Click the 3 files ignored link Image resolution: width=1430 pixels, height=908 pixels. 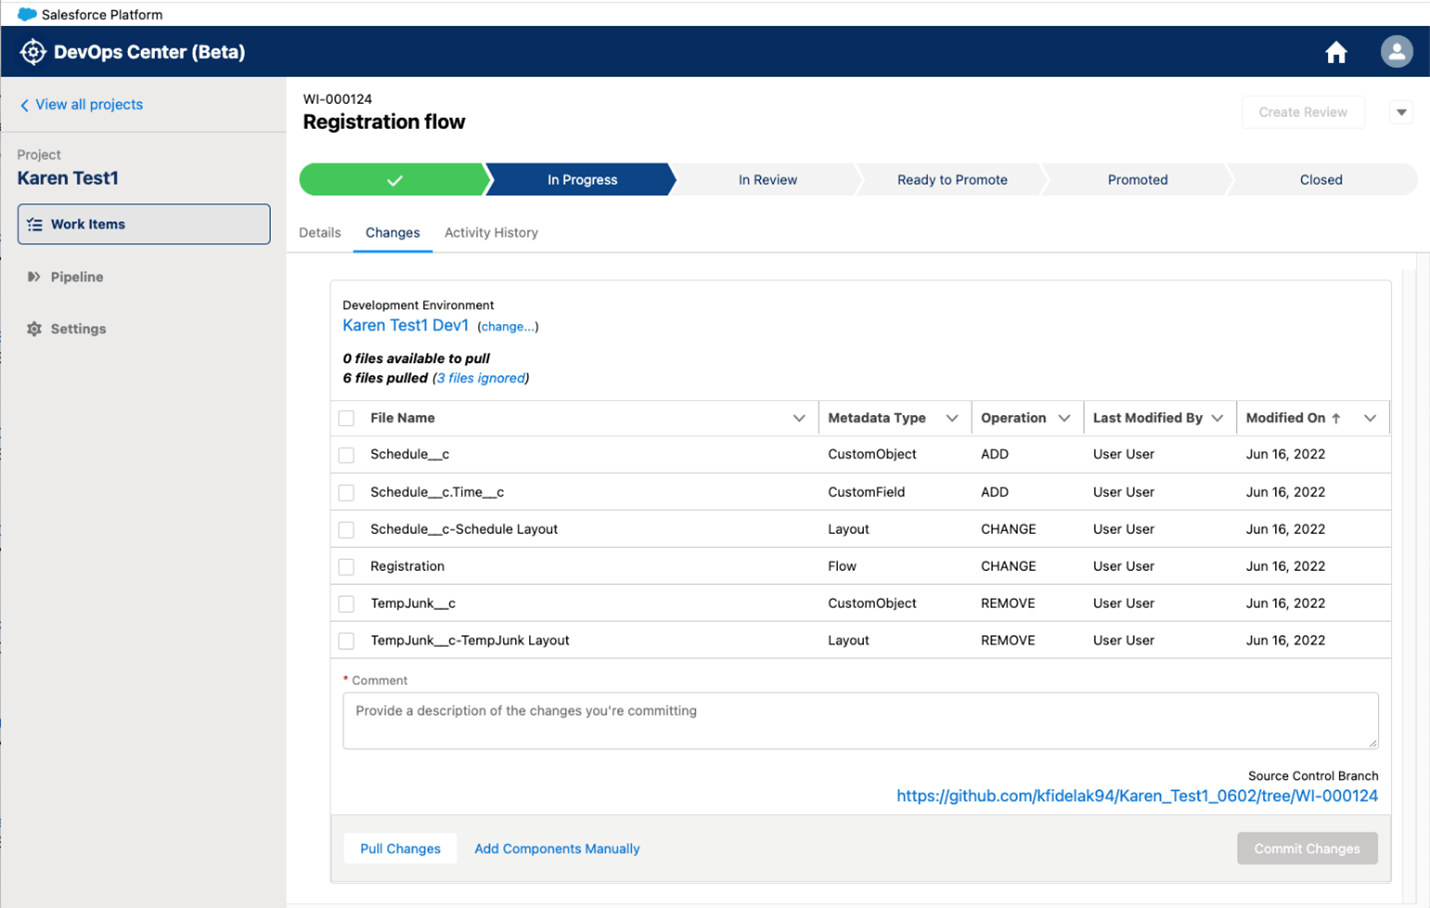[x=481, y=378]
